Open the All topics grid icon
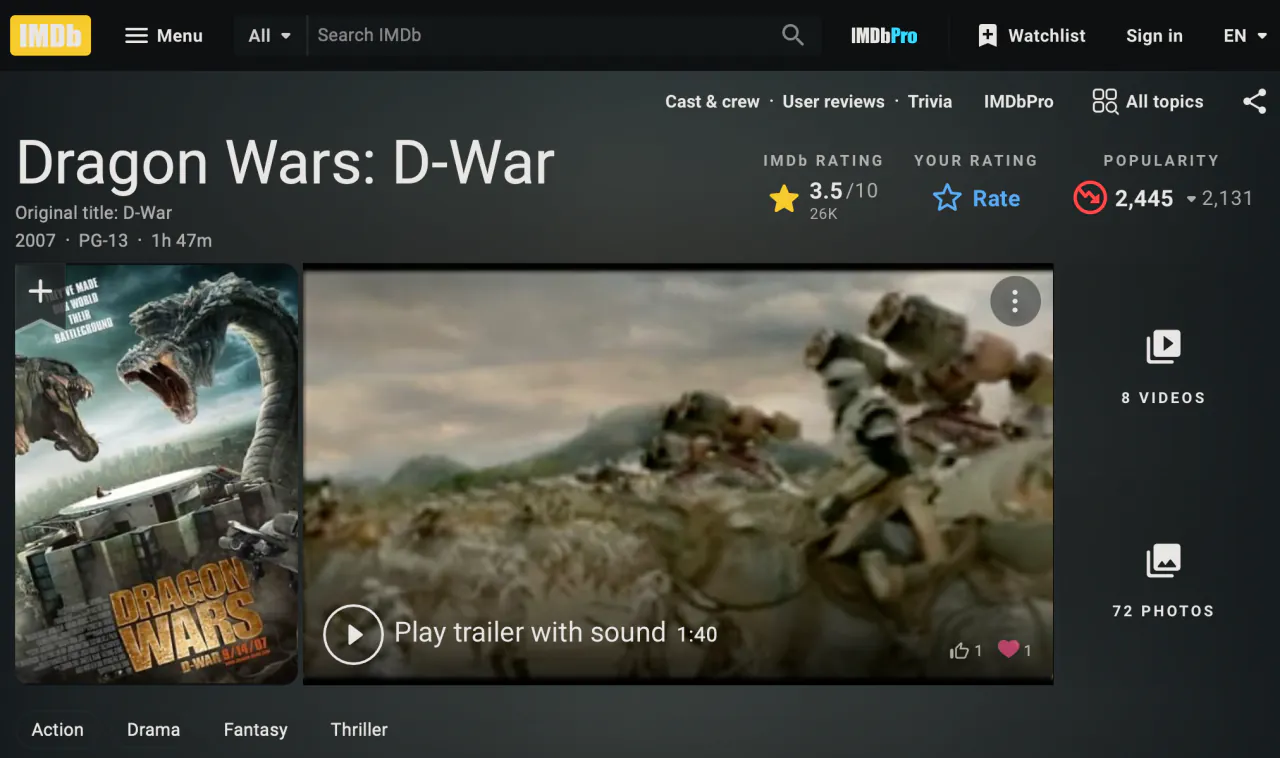Screen dimensions: 1280x758 point(1105,101)
